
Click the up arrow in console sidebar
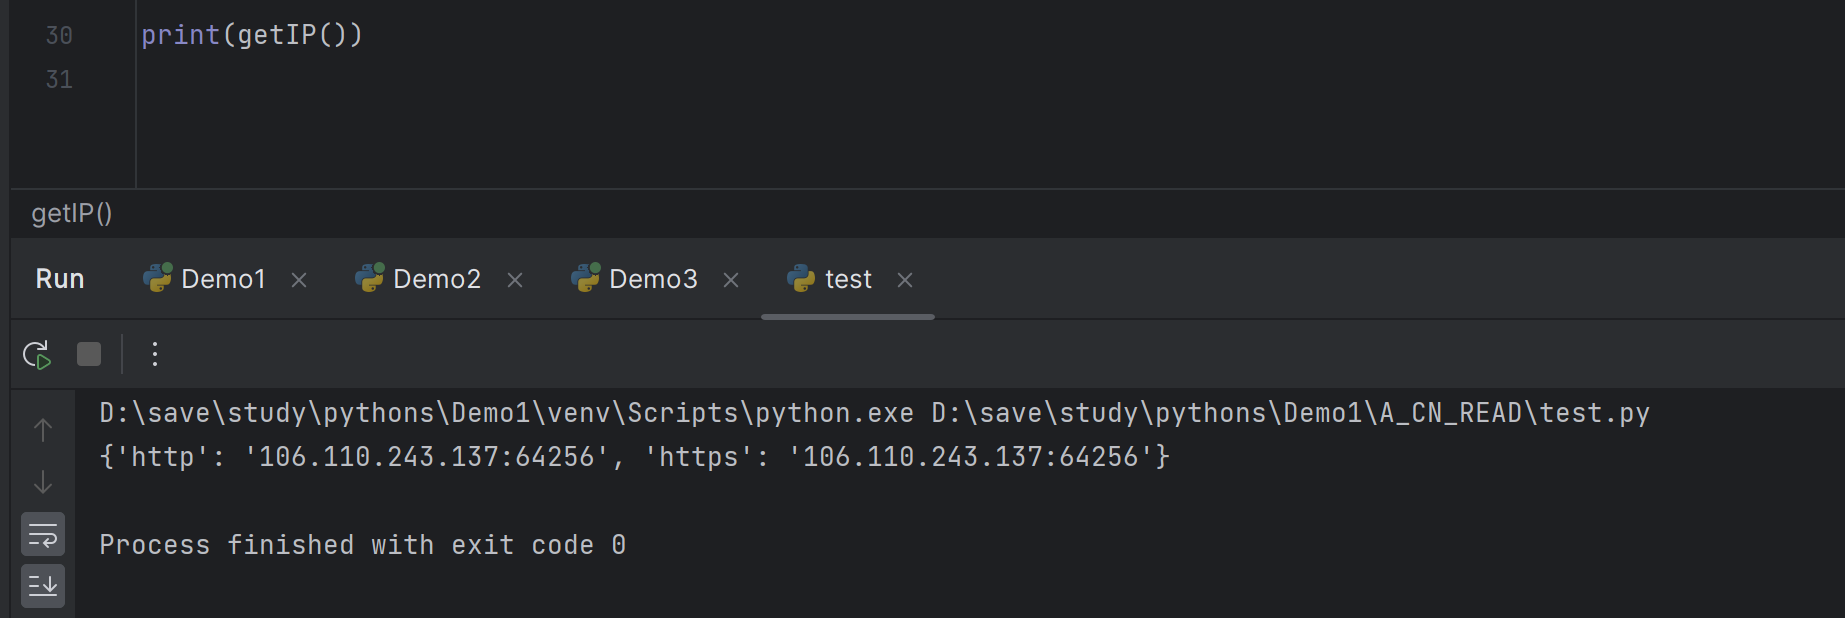tap(43, 430)
